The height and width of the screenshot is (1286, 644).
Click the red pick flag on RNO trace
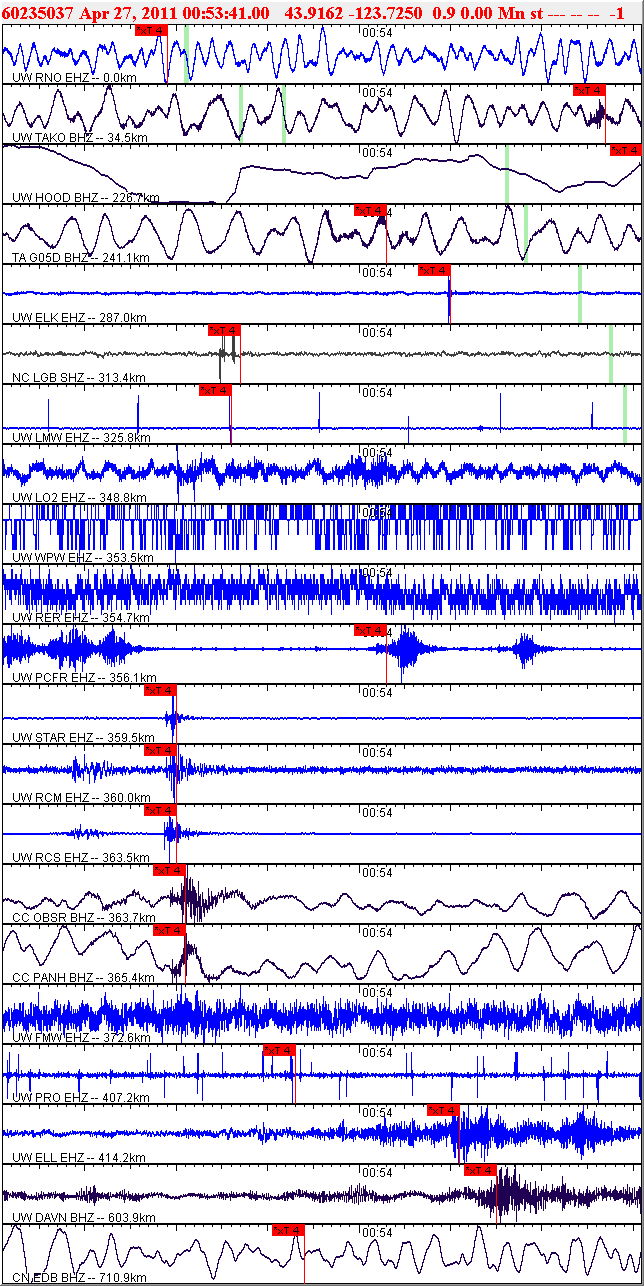point(151,31)
